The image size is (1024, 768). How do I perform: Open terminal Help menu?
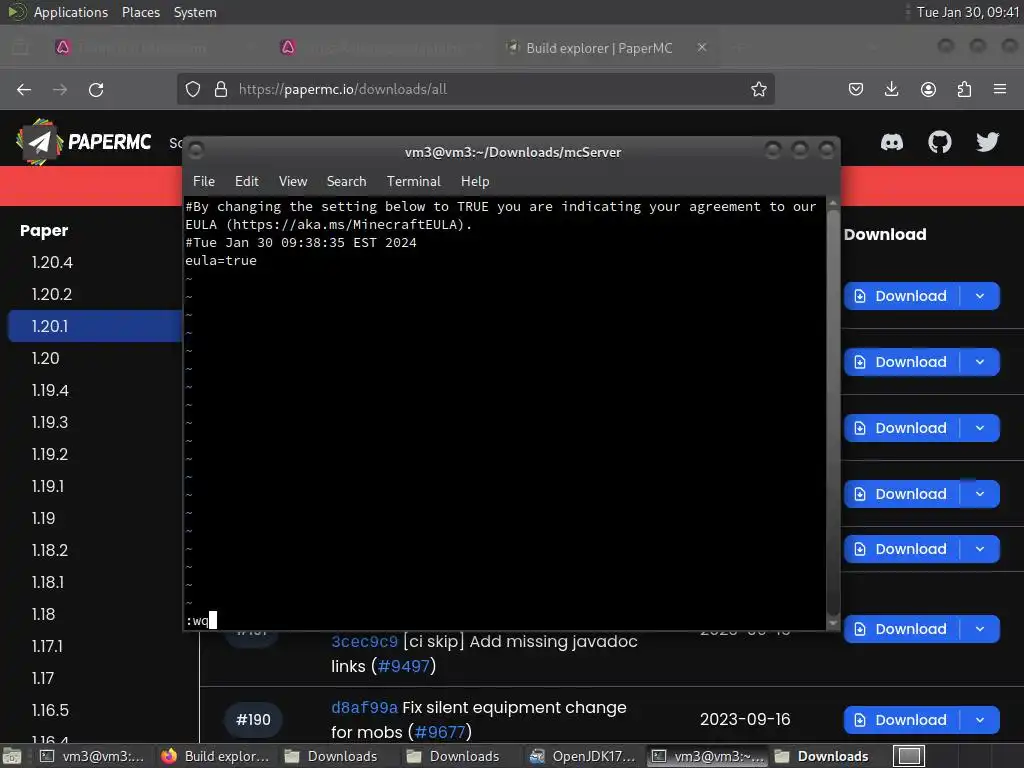coord(475,182)
